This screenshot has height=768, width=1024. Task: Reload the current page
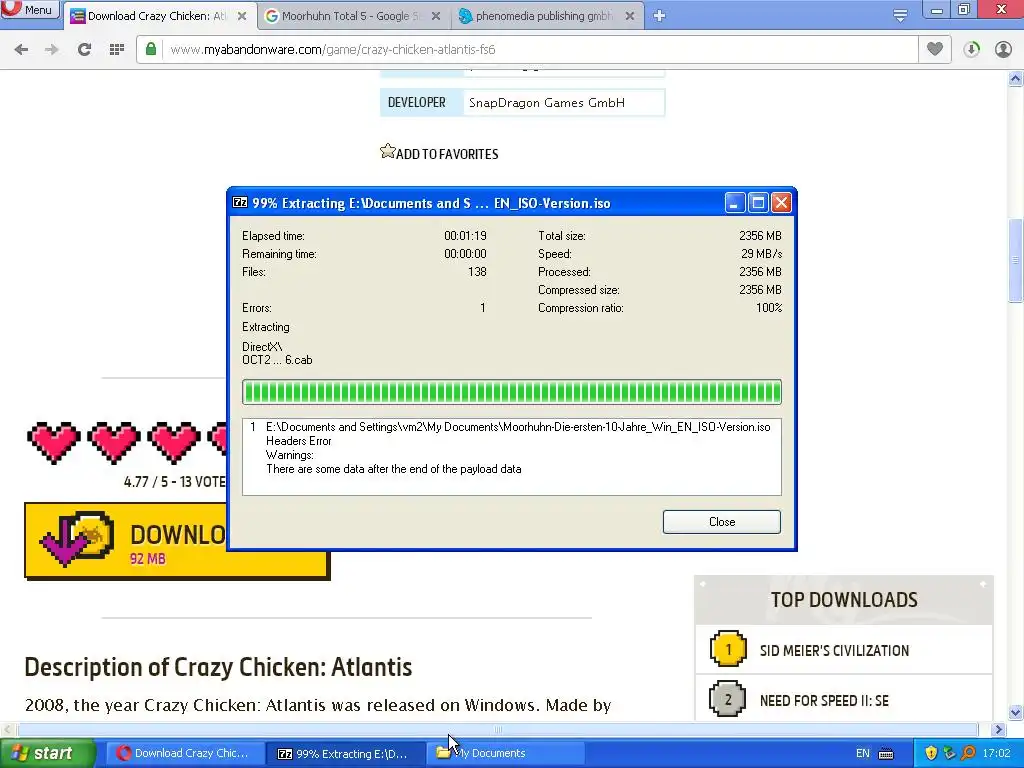[x=84, y=50]
